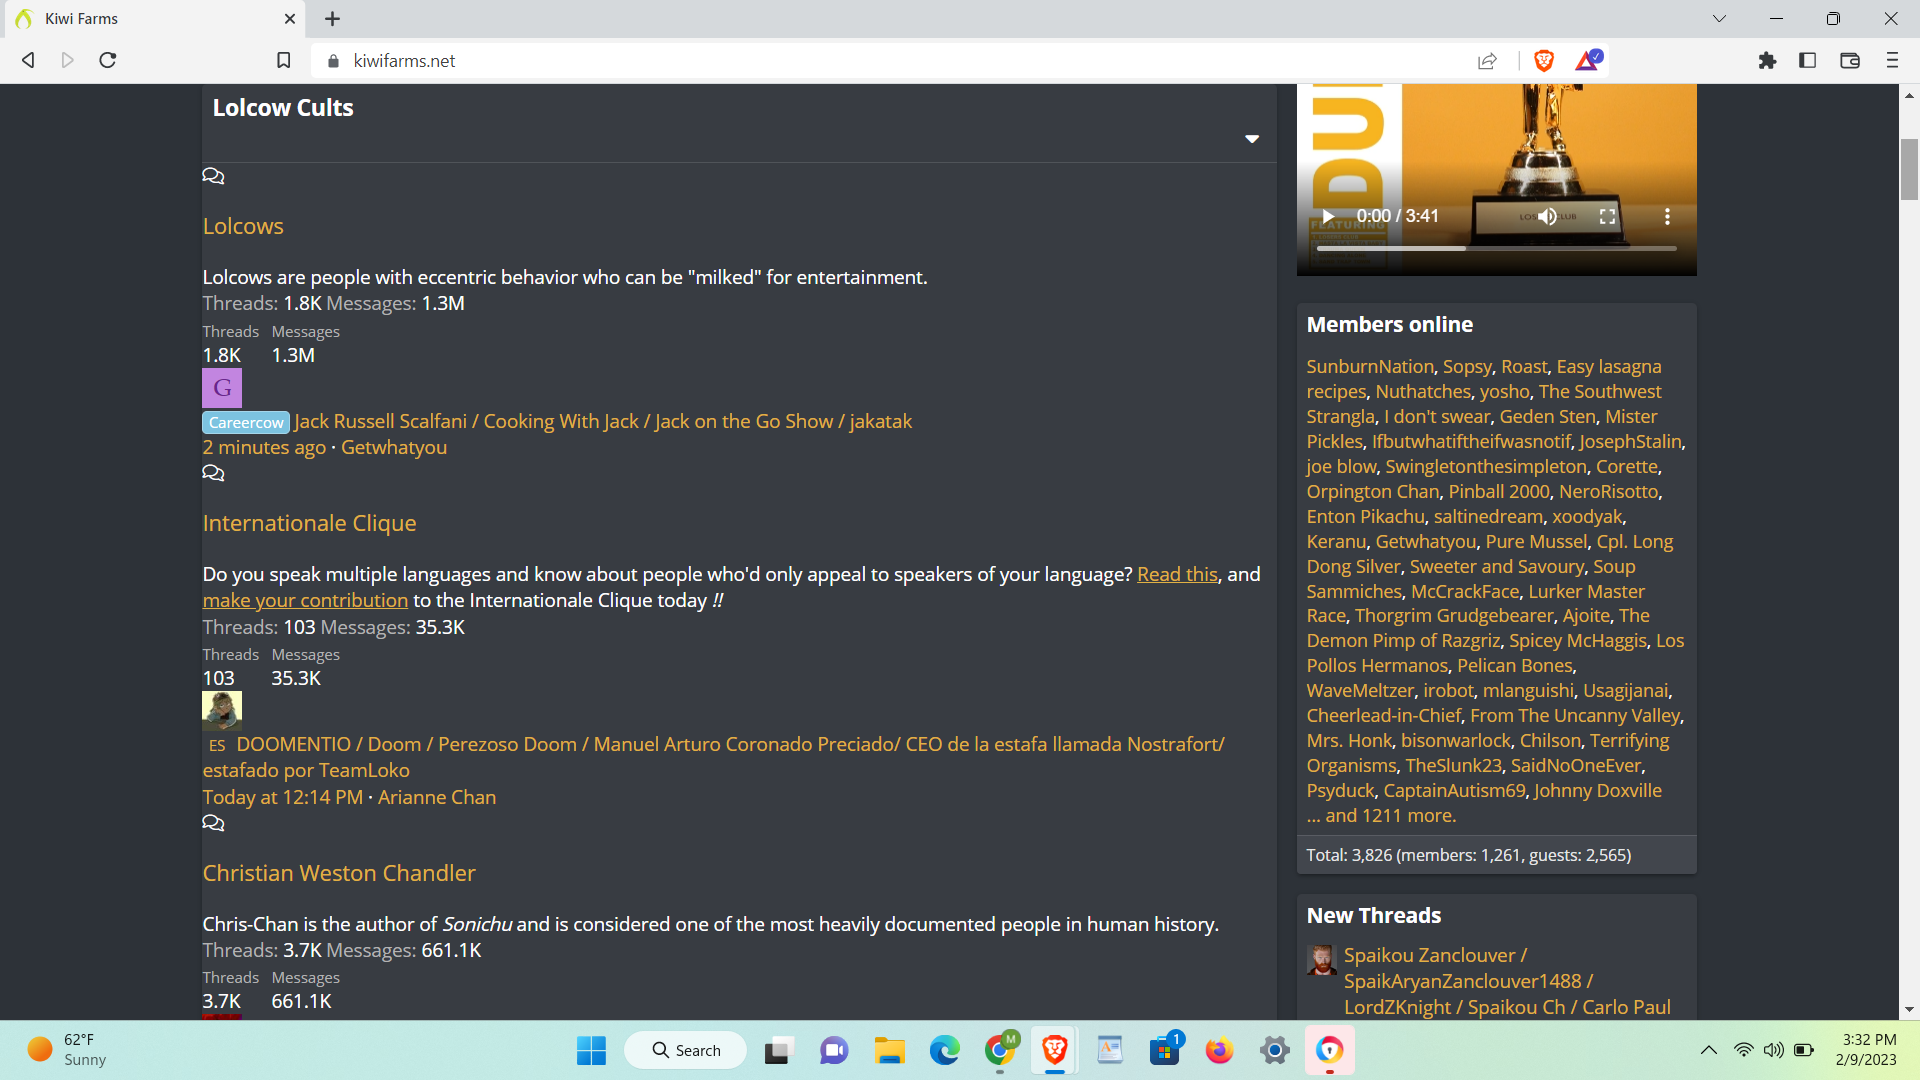Open the share page icon in the address bar

click(1487, 61)
